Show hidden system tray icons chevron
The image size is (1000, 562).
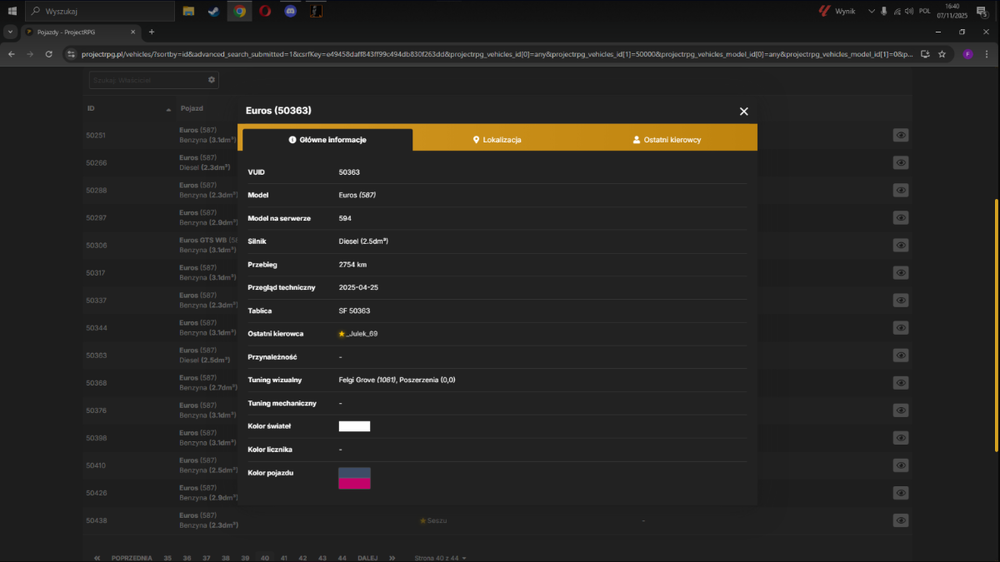click(871, 11)
